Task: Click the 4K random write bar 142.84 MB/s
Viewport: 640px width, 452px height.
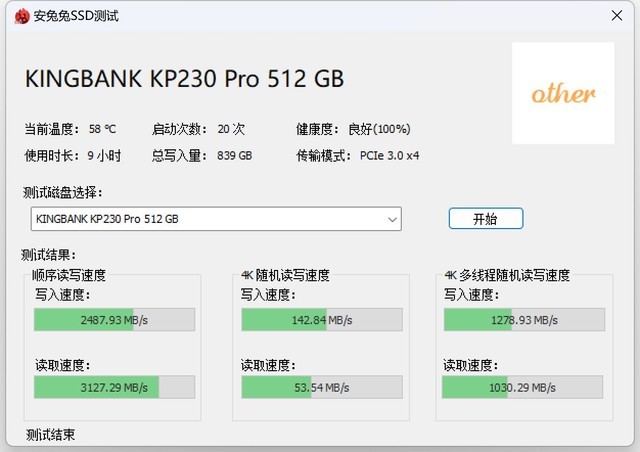Action: [x=322, y=320]
